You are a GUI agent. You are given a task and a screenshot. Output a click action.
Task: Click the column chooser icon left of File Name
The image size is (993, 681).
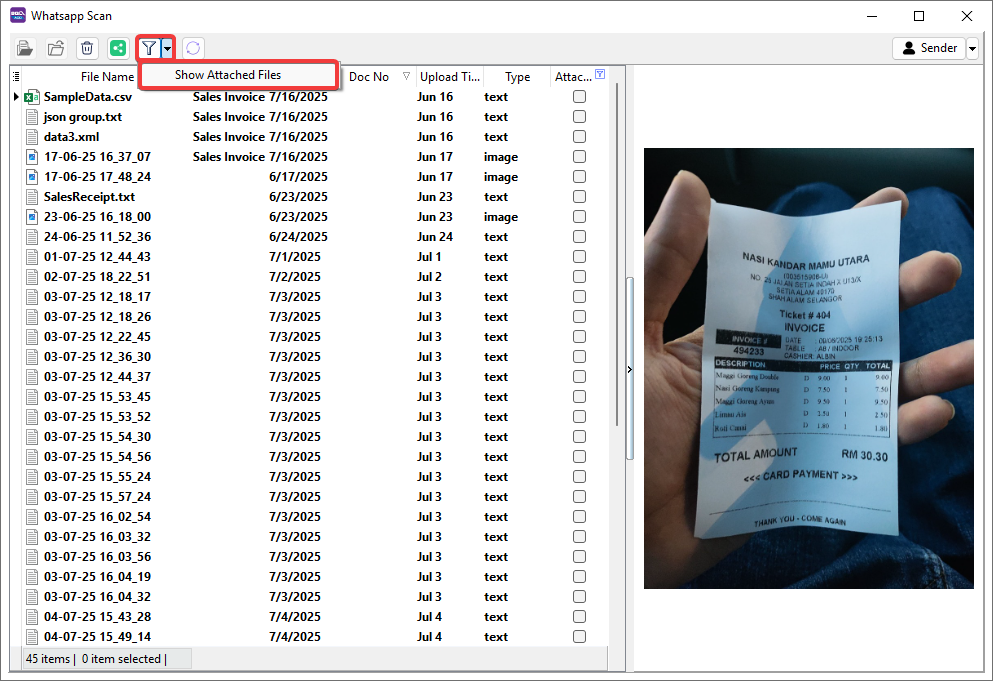click(16, 77)
